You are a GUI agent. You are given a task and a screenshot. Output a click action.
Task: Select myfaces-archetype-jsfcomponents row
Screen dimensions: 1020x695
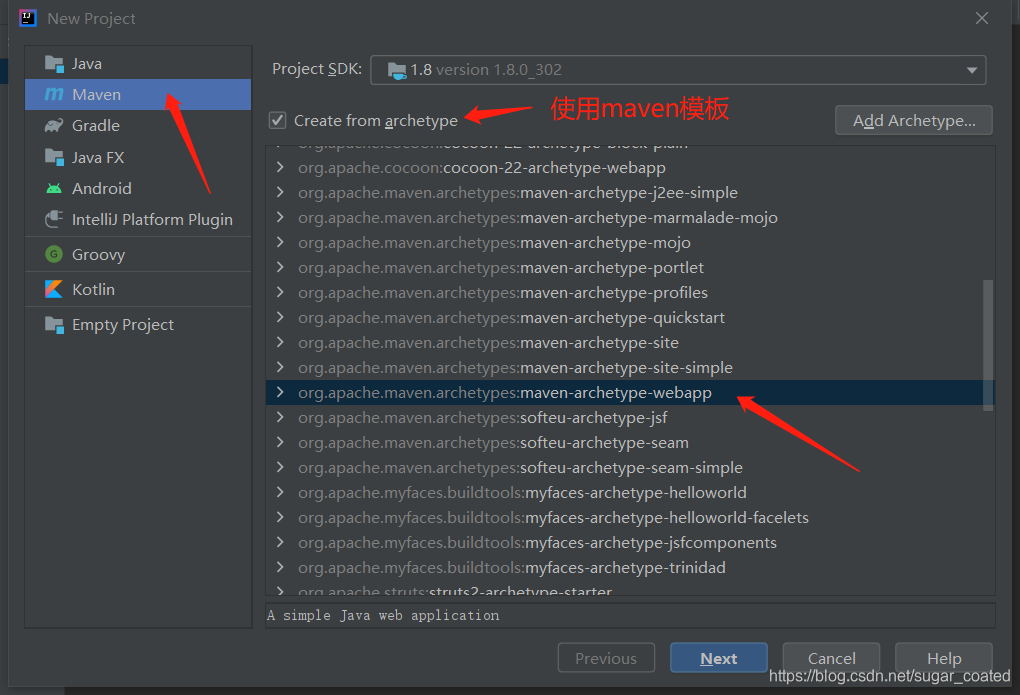pos(630,542)
